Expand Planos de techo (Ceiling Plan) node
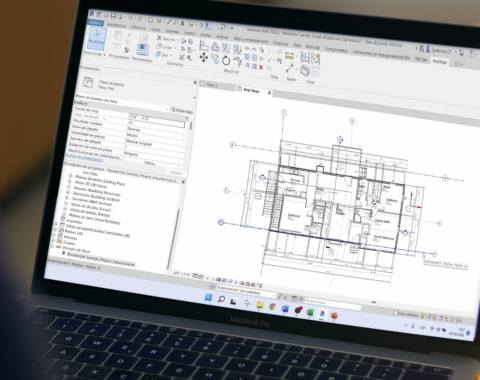Image resolution: width=480 pixels, height=380 pixels. [x=70, y=175]
